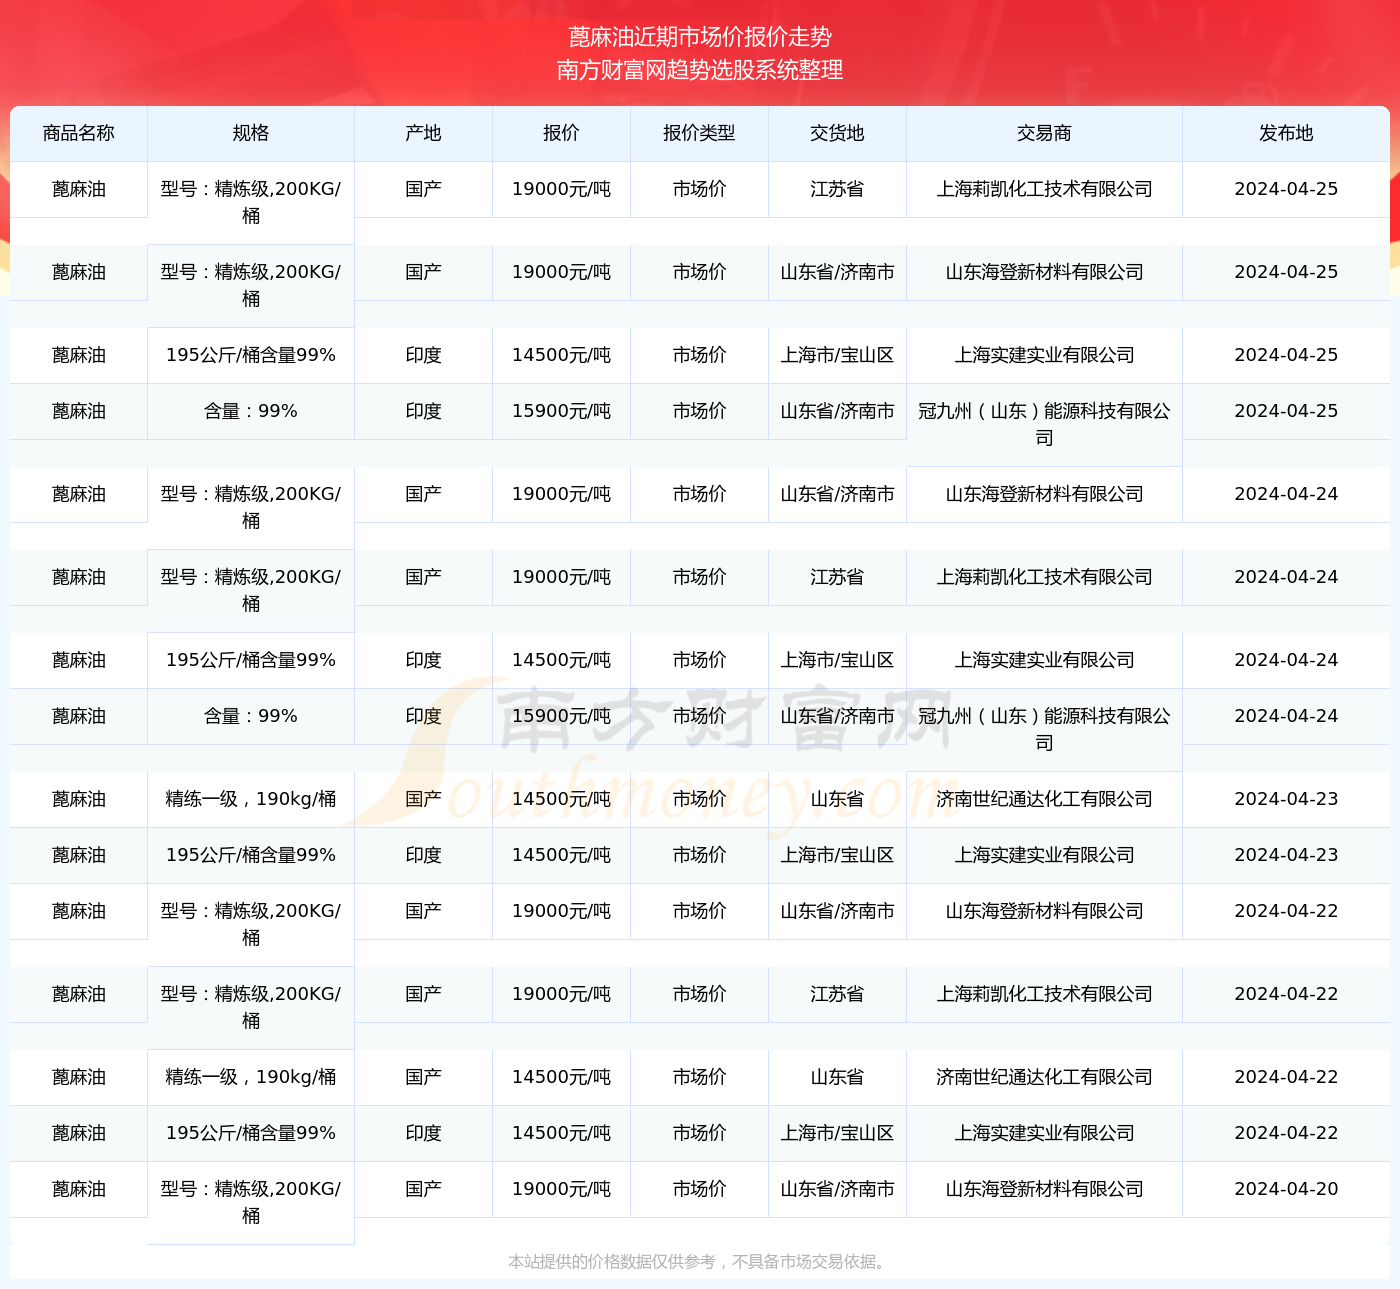Viewport: 1400px width, 1289px height.
Task: Click the 商品名称 column header
Action: [79, 133]
